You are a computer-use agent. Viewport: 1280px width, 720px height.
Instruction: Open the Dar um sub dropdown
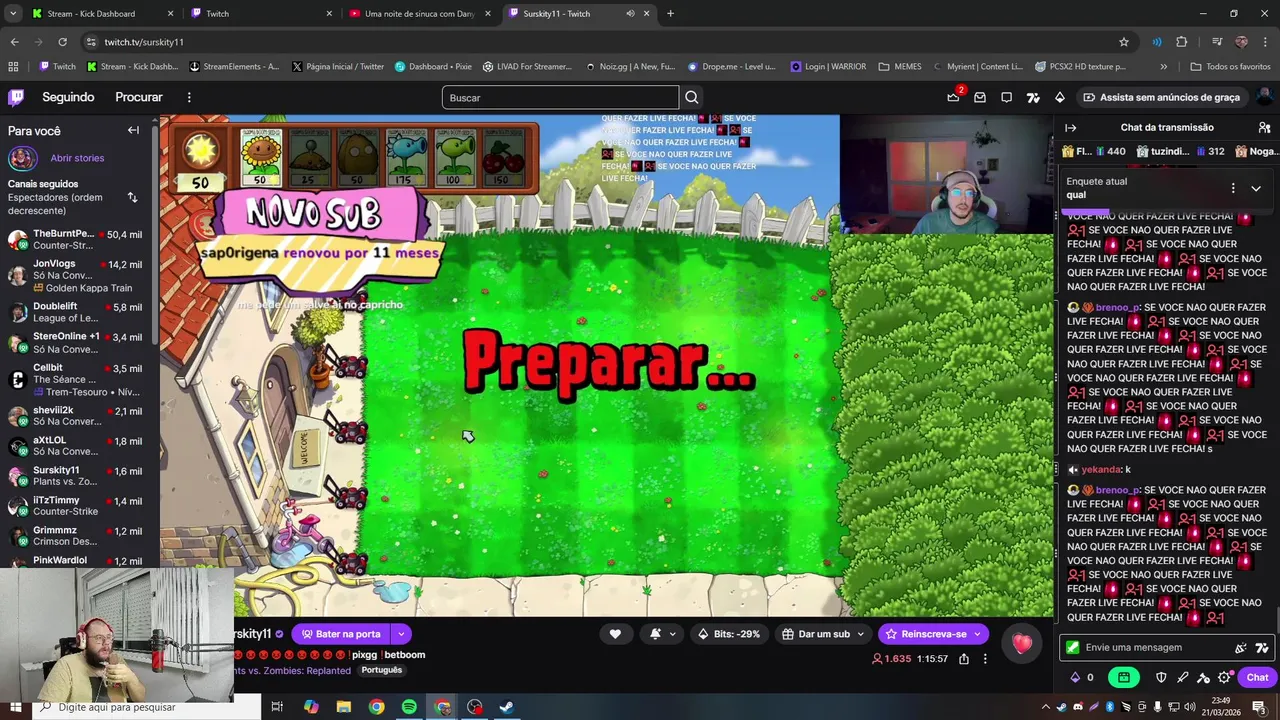860,634
